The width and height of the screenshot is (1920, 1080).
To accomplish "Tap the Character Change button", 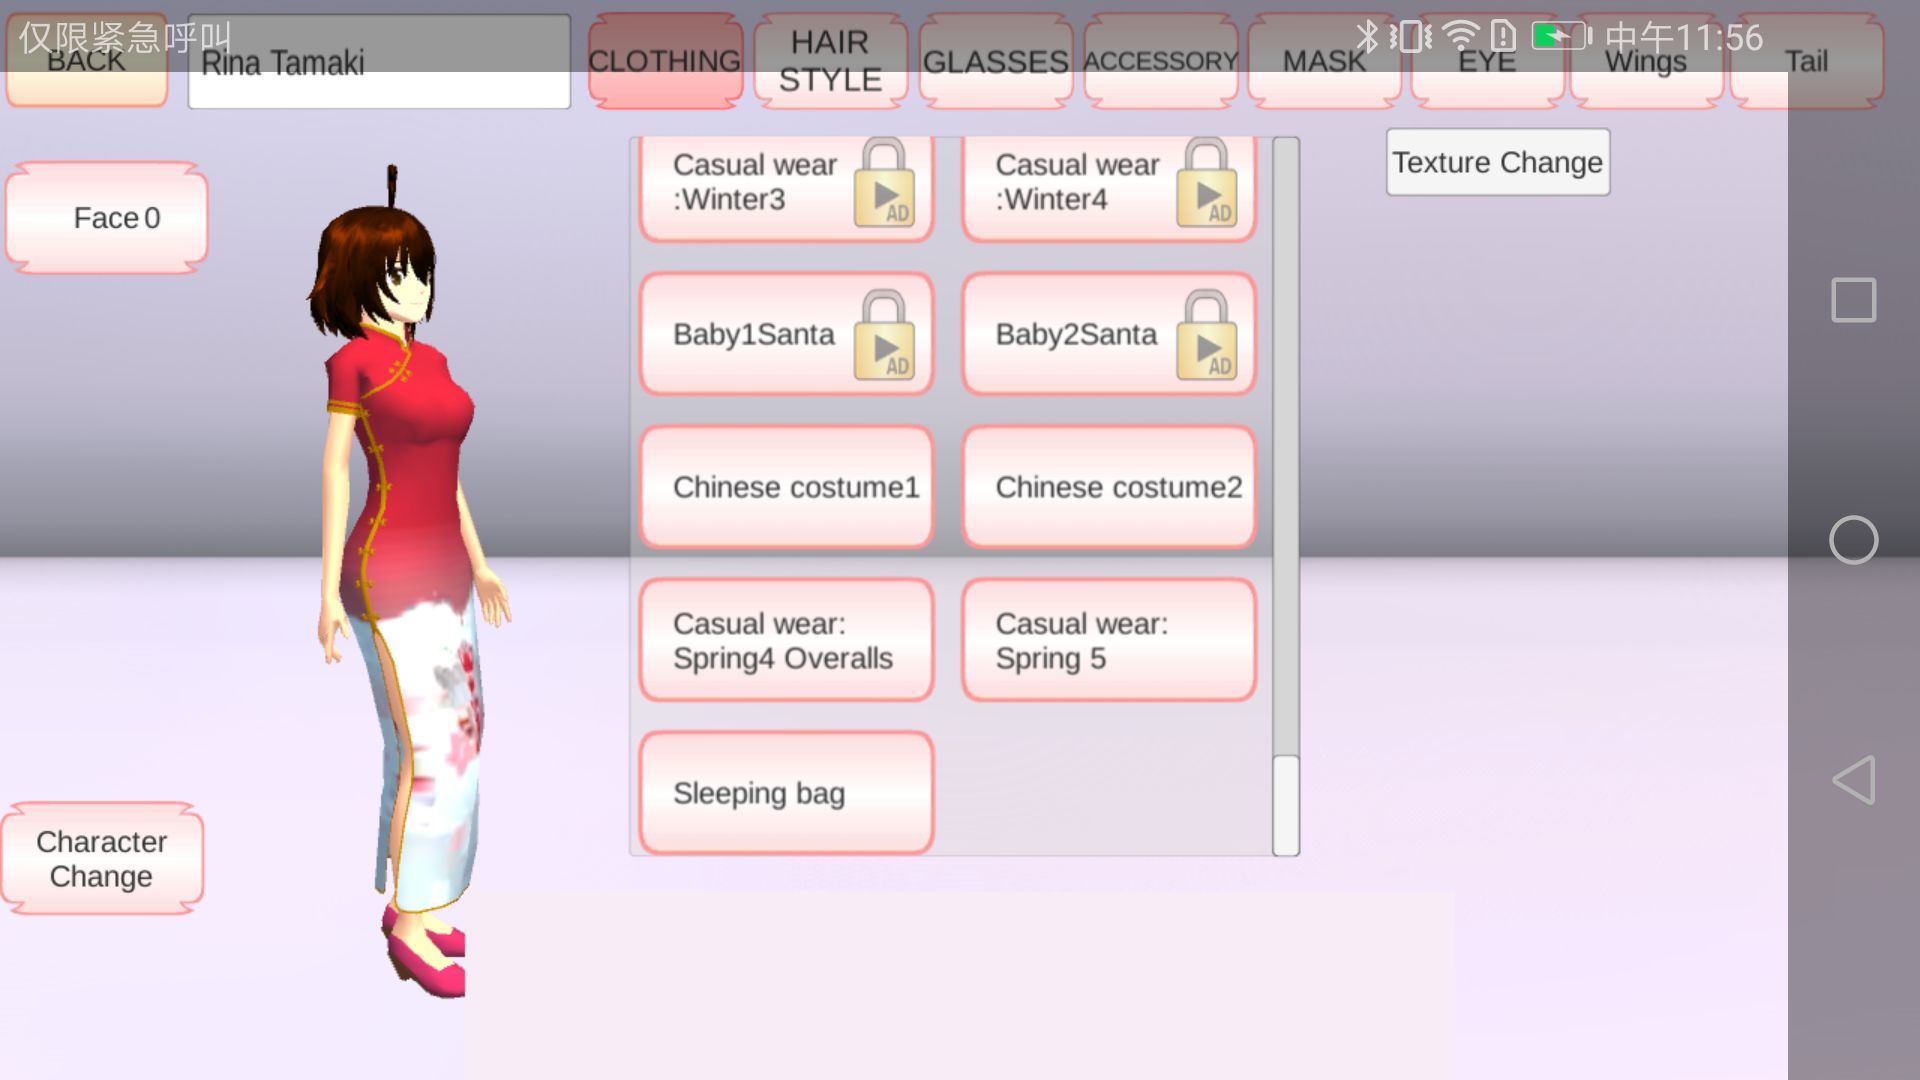I will click(102, 859).
